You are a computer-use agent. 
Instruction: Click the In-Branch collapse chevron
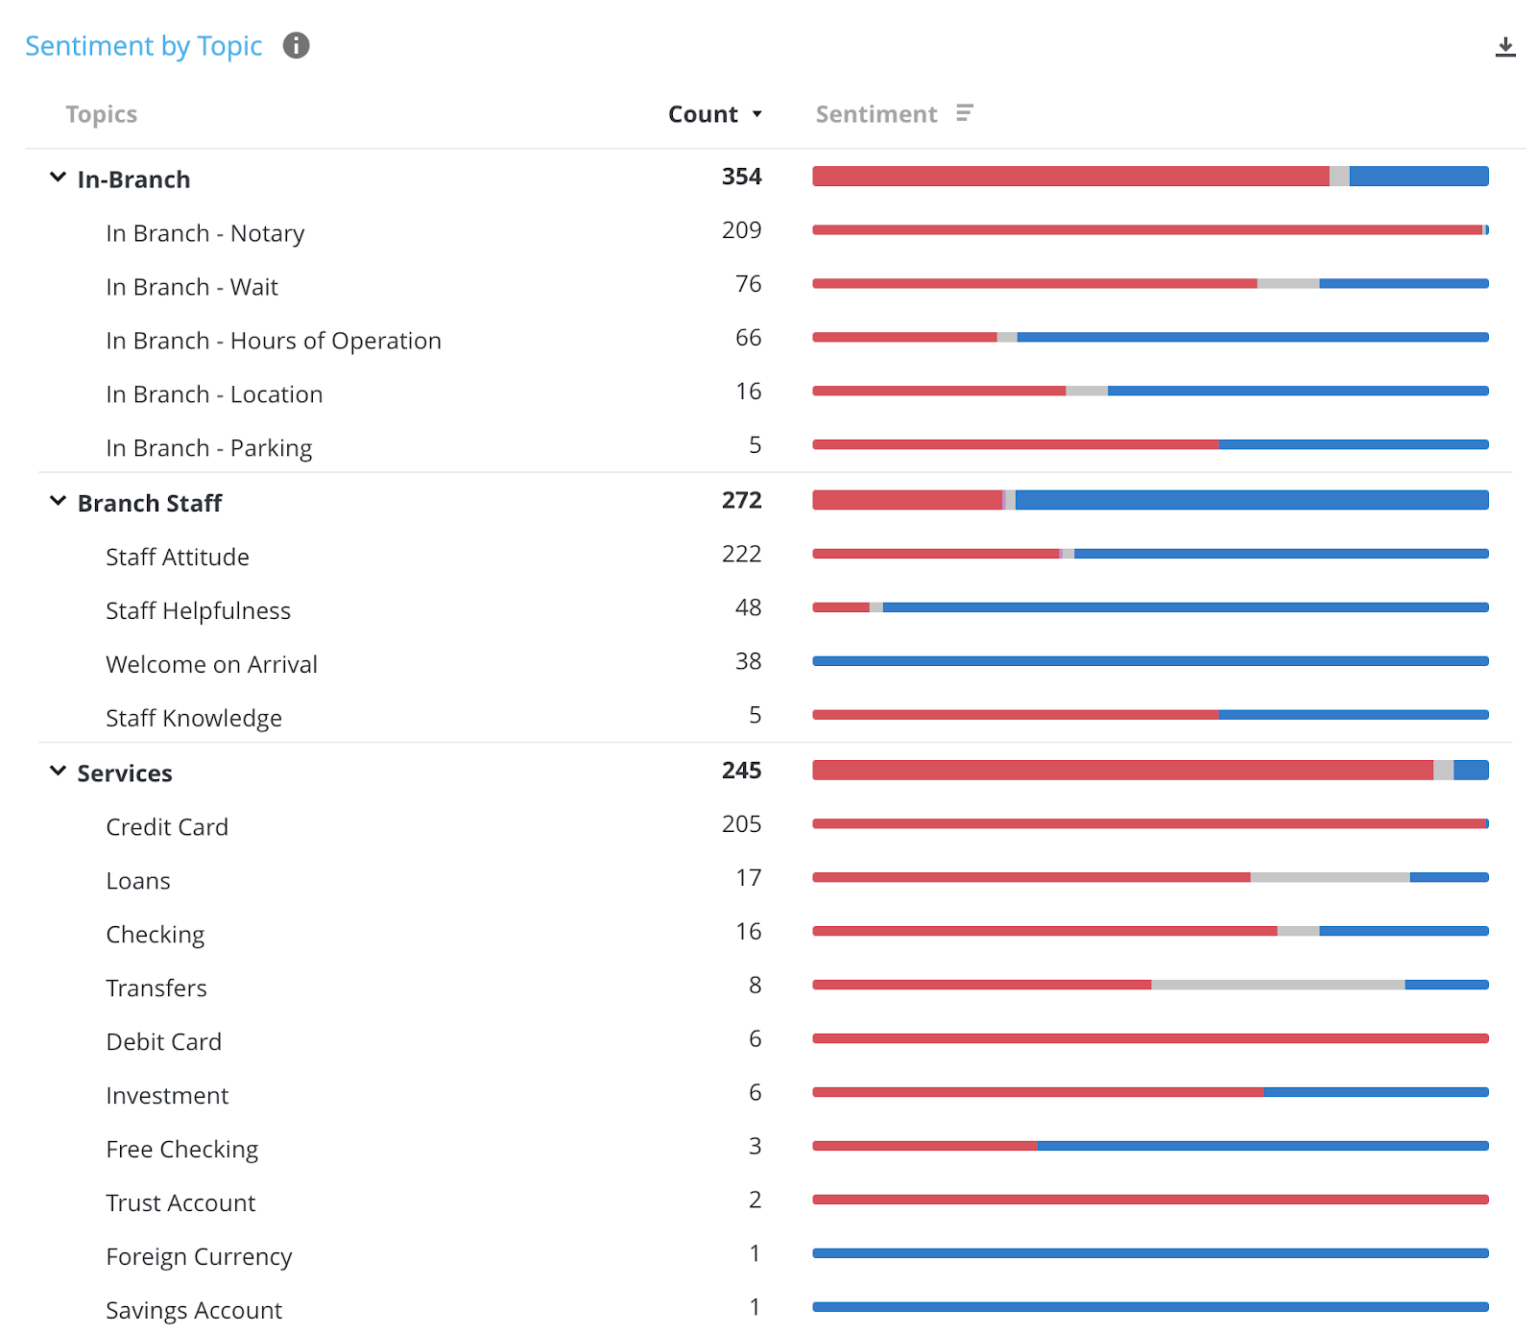click(57, 176)
